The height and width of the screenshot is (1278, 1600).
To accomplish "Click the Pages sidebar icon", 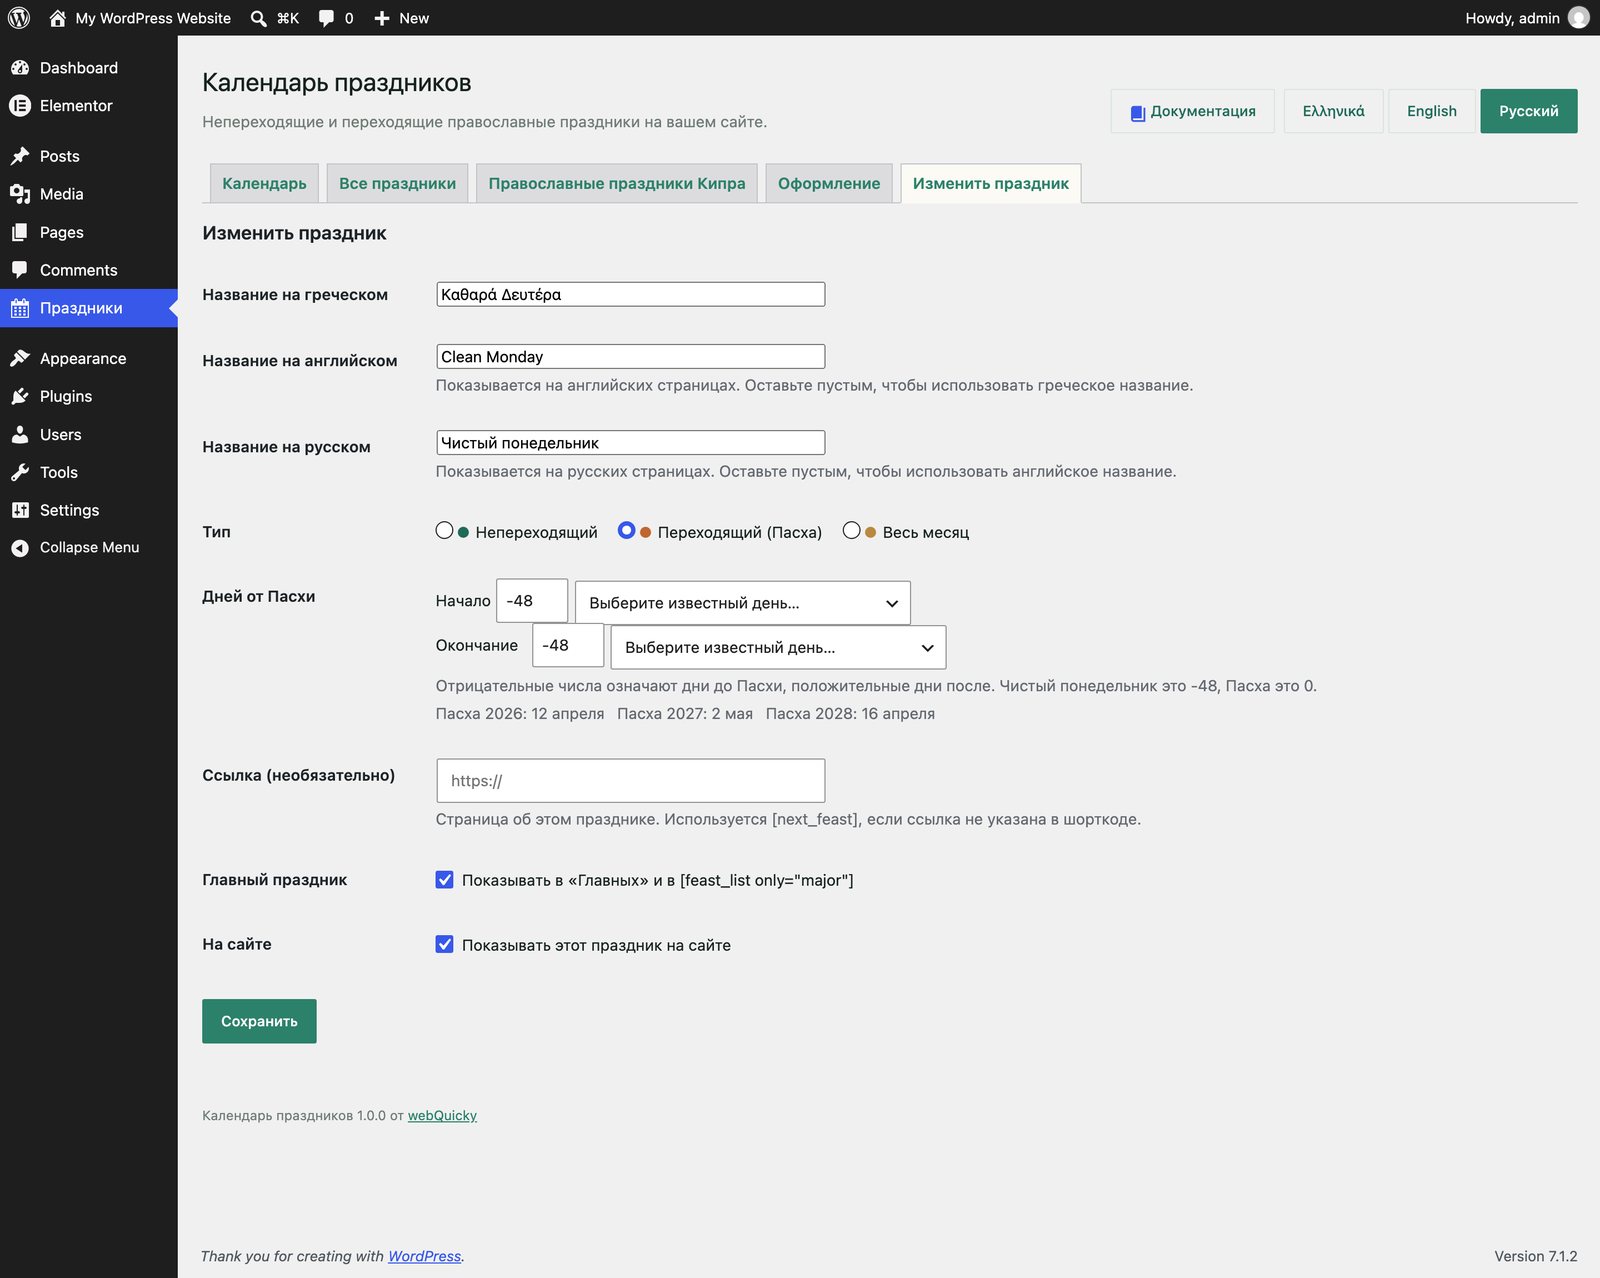I will (x=20, y=232).
